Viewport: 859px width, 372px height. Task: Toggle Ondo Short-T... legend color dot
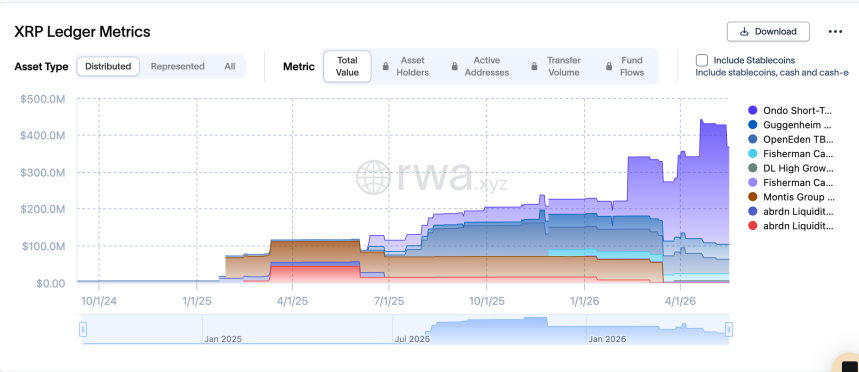(752, 111)
